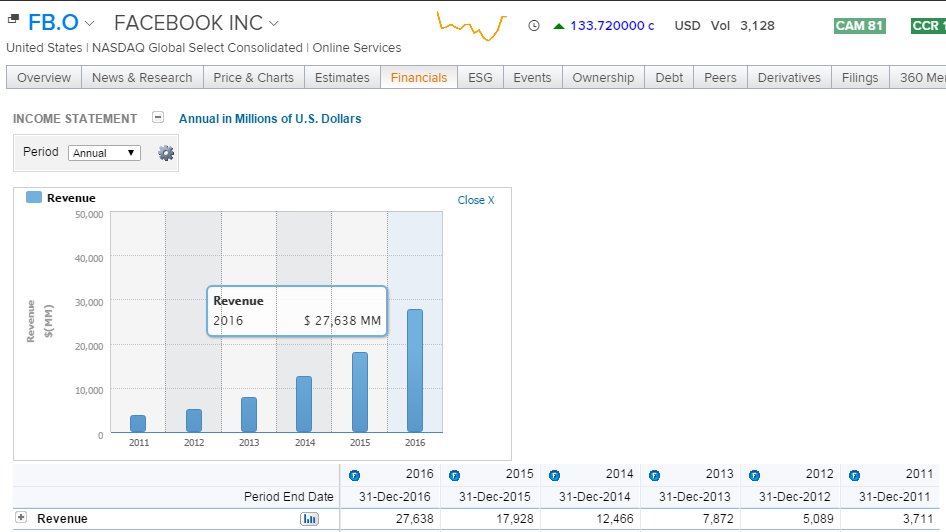Go to the Debt tab

[x=669, y=78]
